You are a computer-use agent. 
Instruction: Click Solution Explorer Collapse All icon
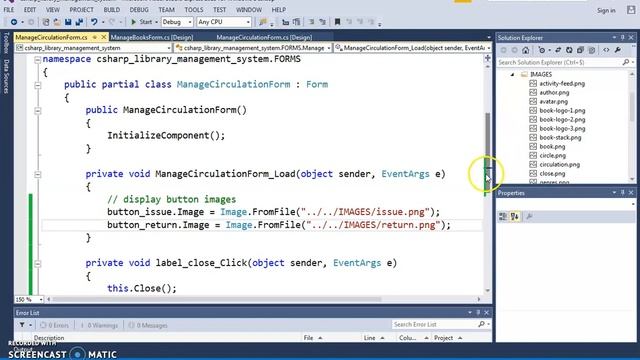(x=580, y=50)
